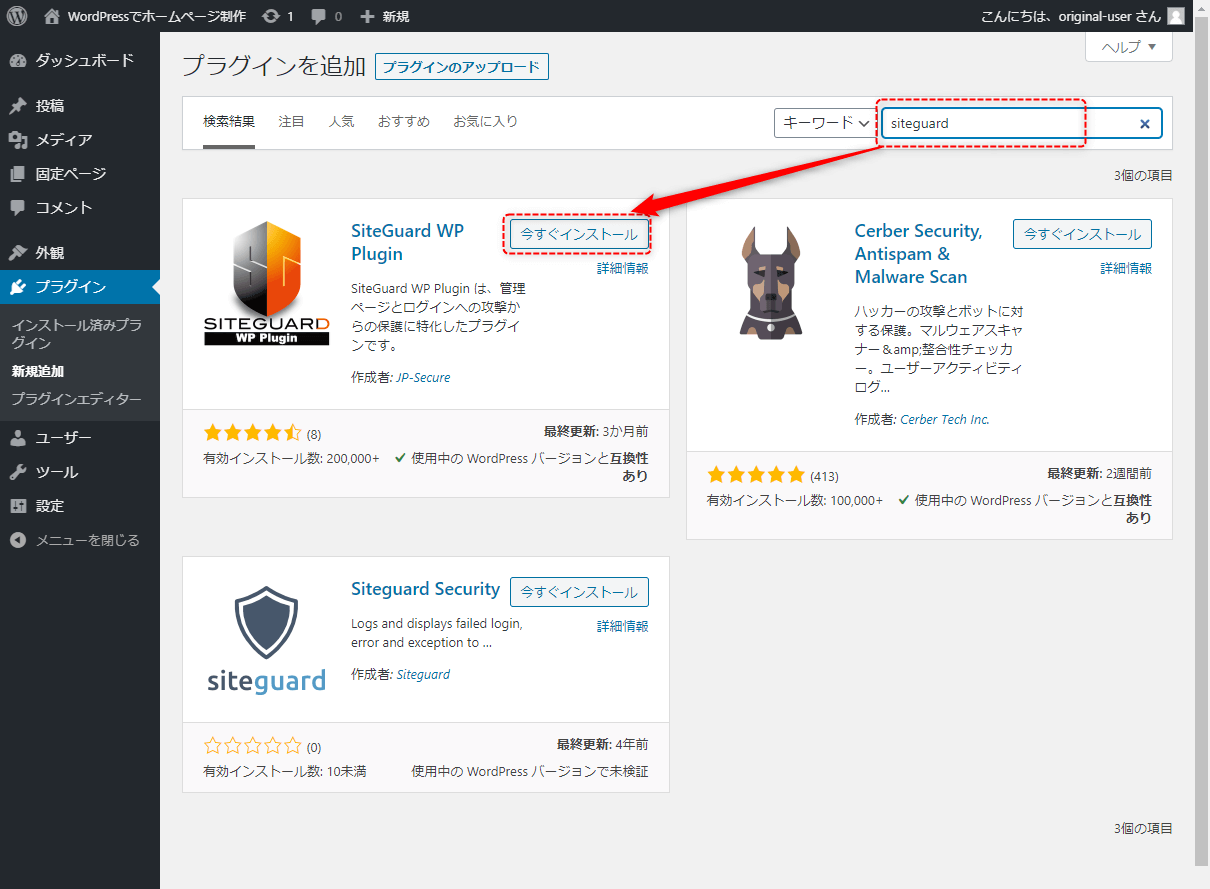Open the Siteguard Security title link
The width and height of the screenshot is (1210, 889).
pyautogui.click(x=425, y=589)
